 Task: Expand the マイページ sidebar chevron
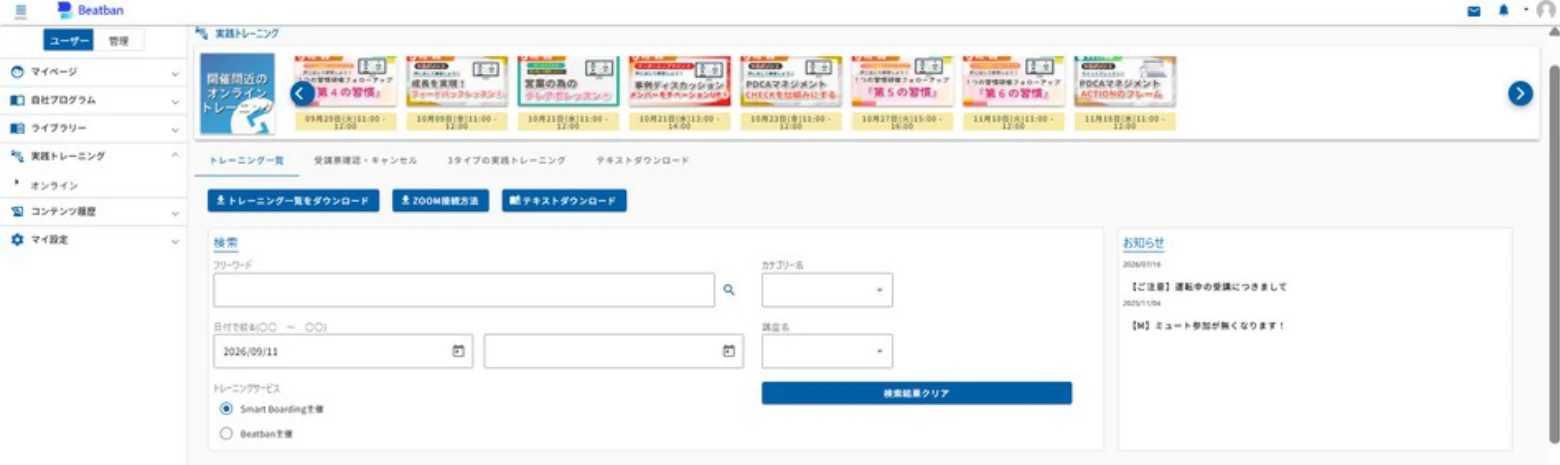pos(175,74)
